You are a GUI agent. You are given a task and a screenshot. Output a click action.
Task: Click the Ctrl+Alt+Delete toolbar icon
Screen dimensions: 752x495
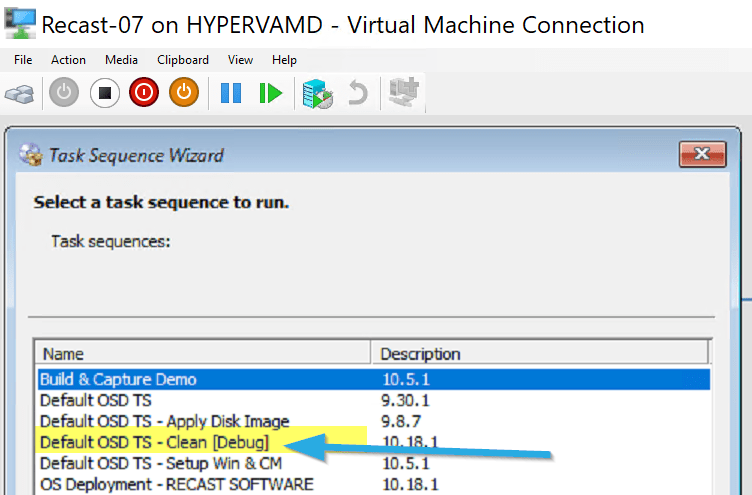pyautogui.click(x=18, y=94)
